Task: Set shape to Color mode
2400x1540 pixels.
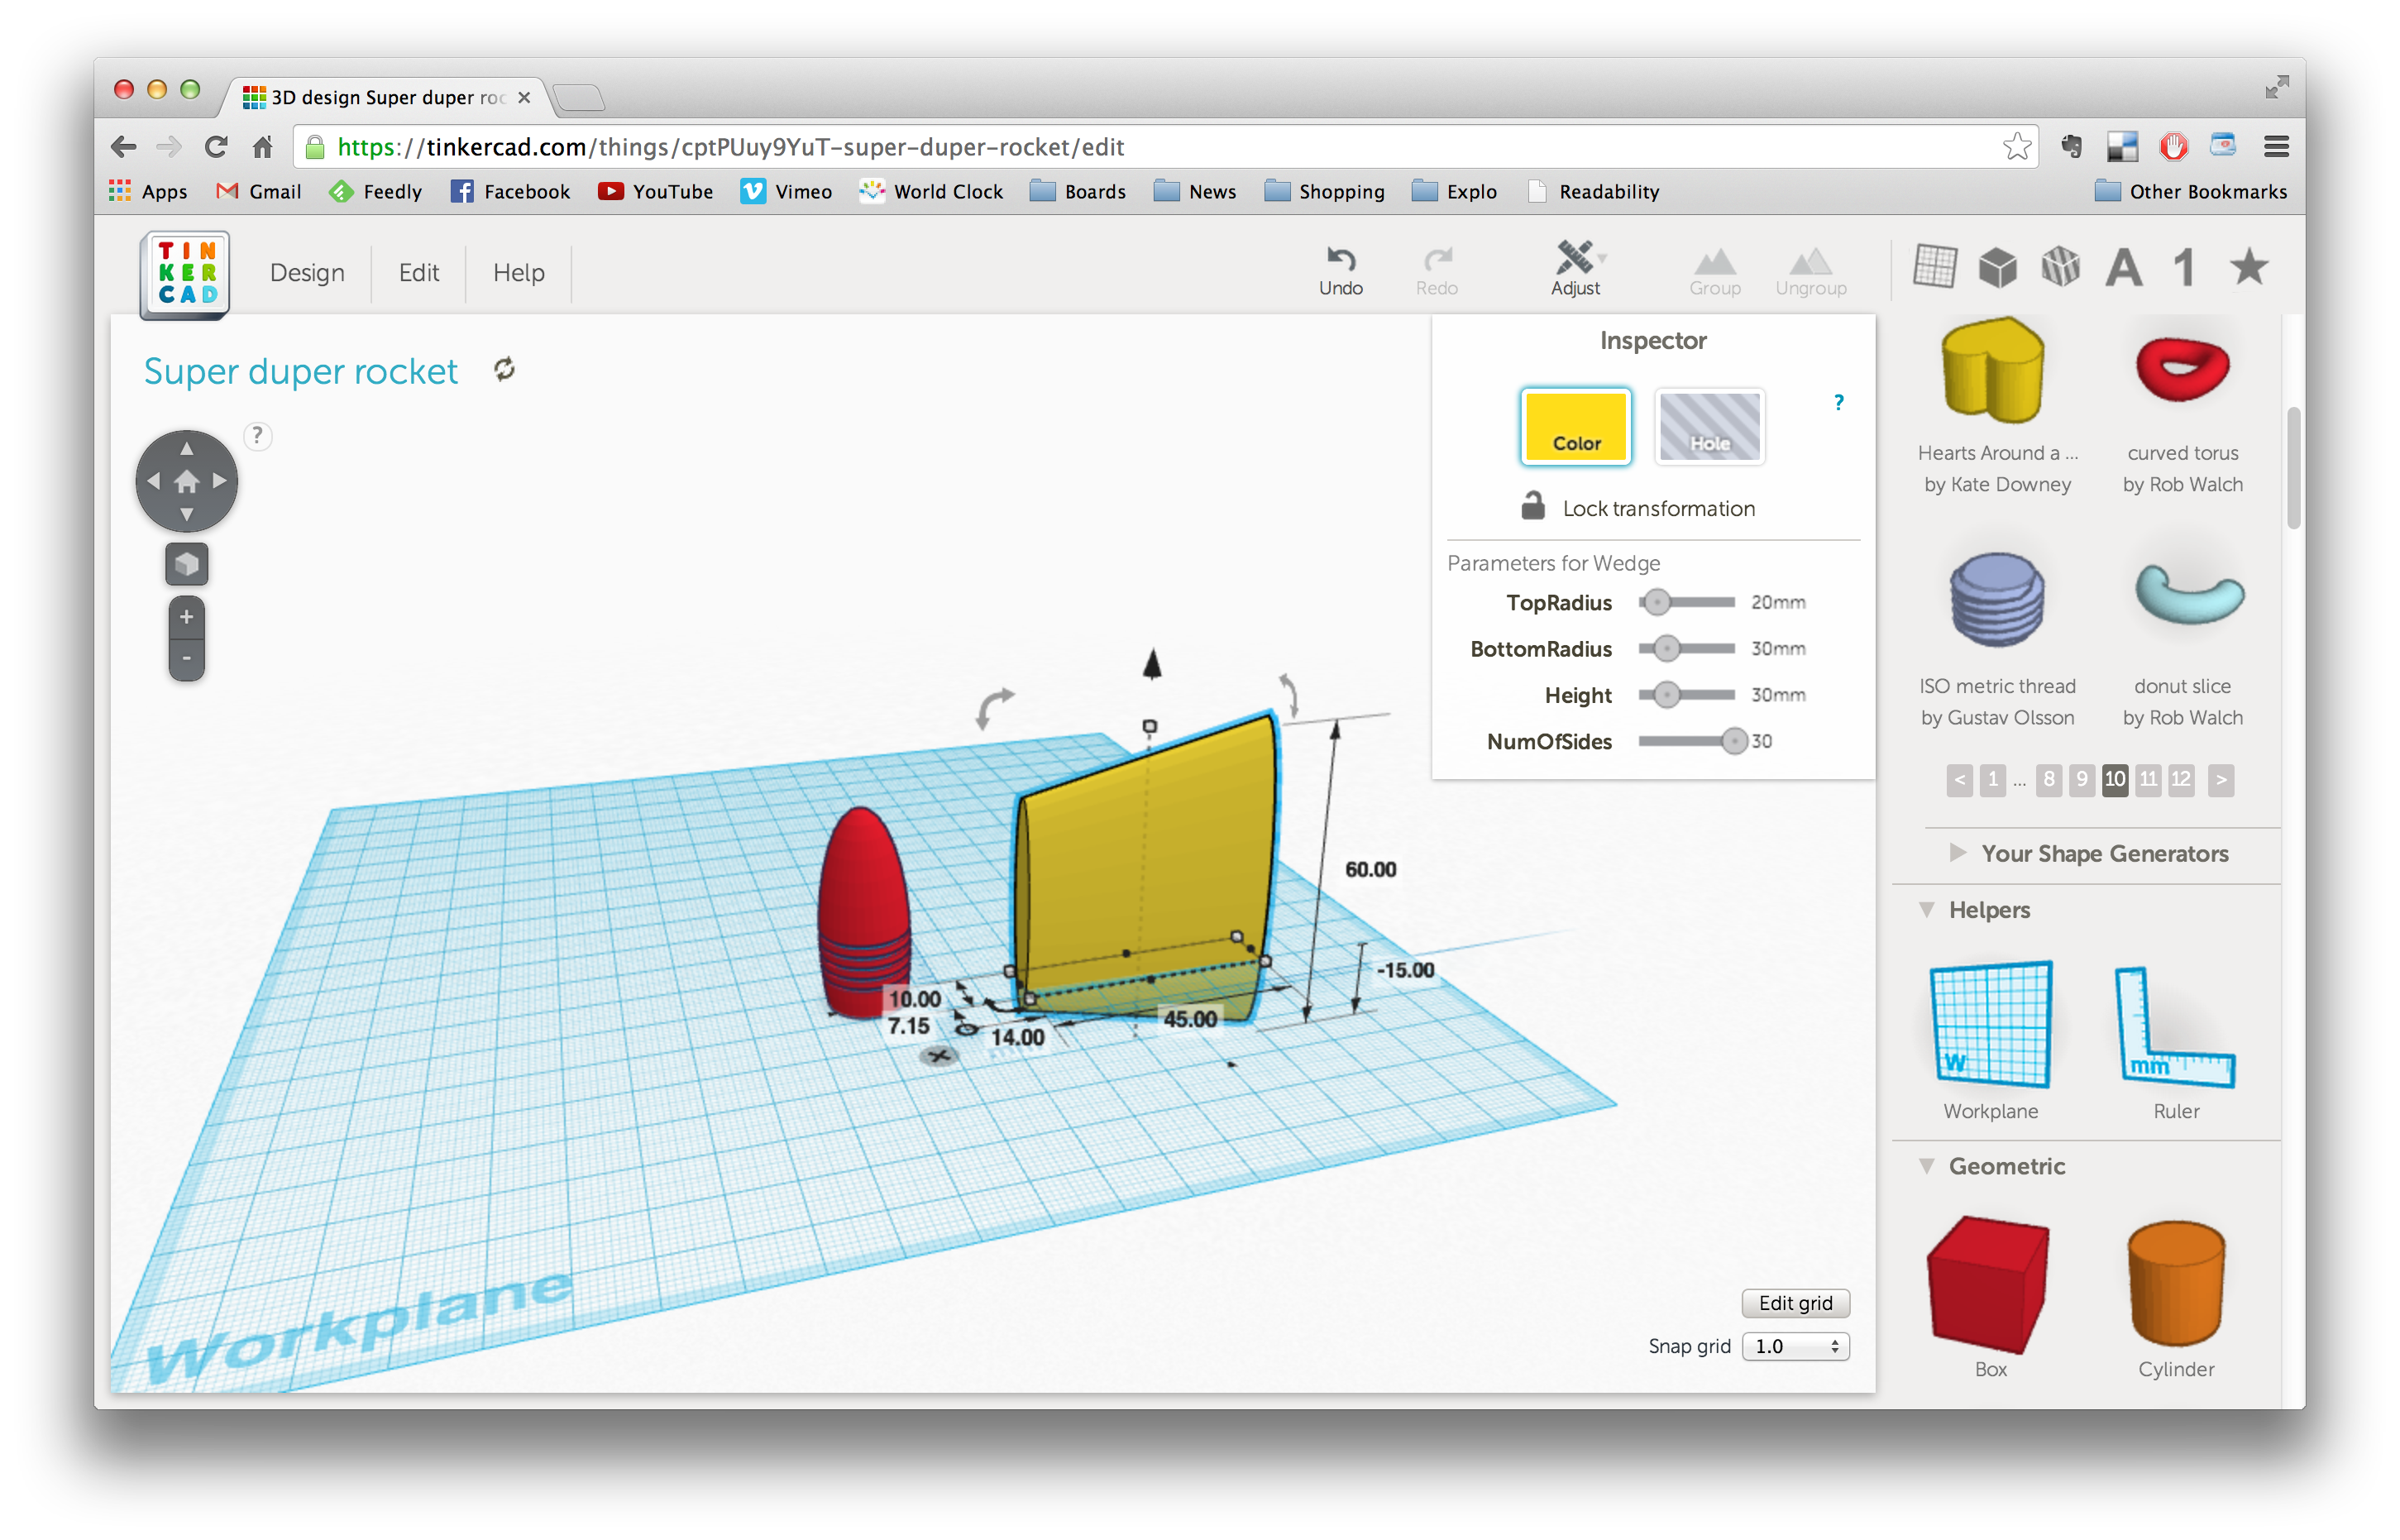Action: pos(1575,427)
